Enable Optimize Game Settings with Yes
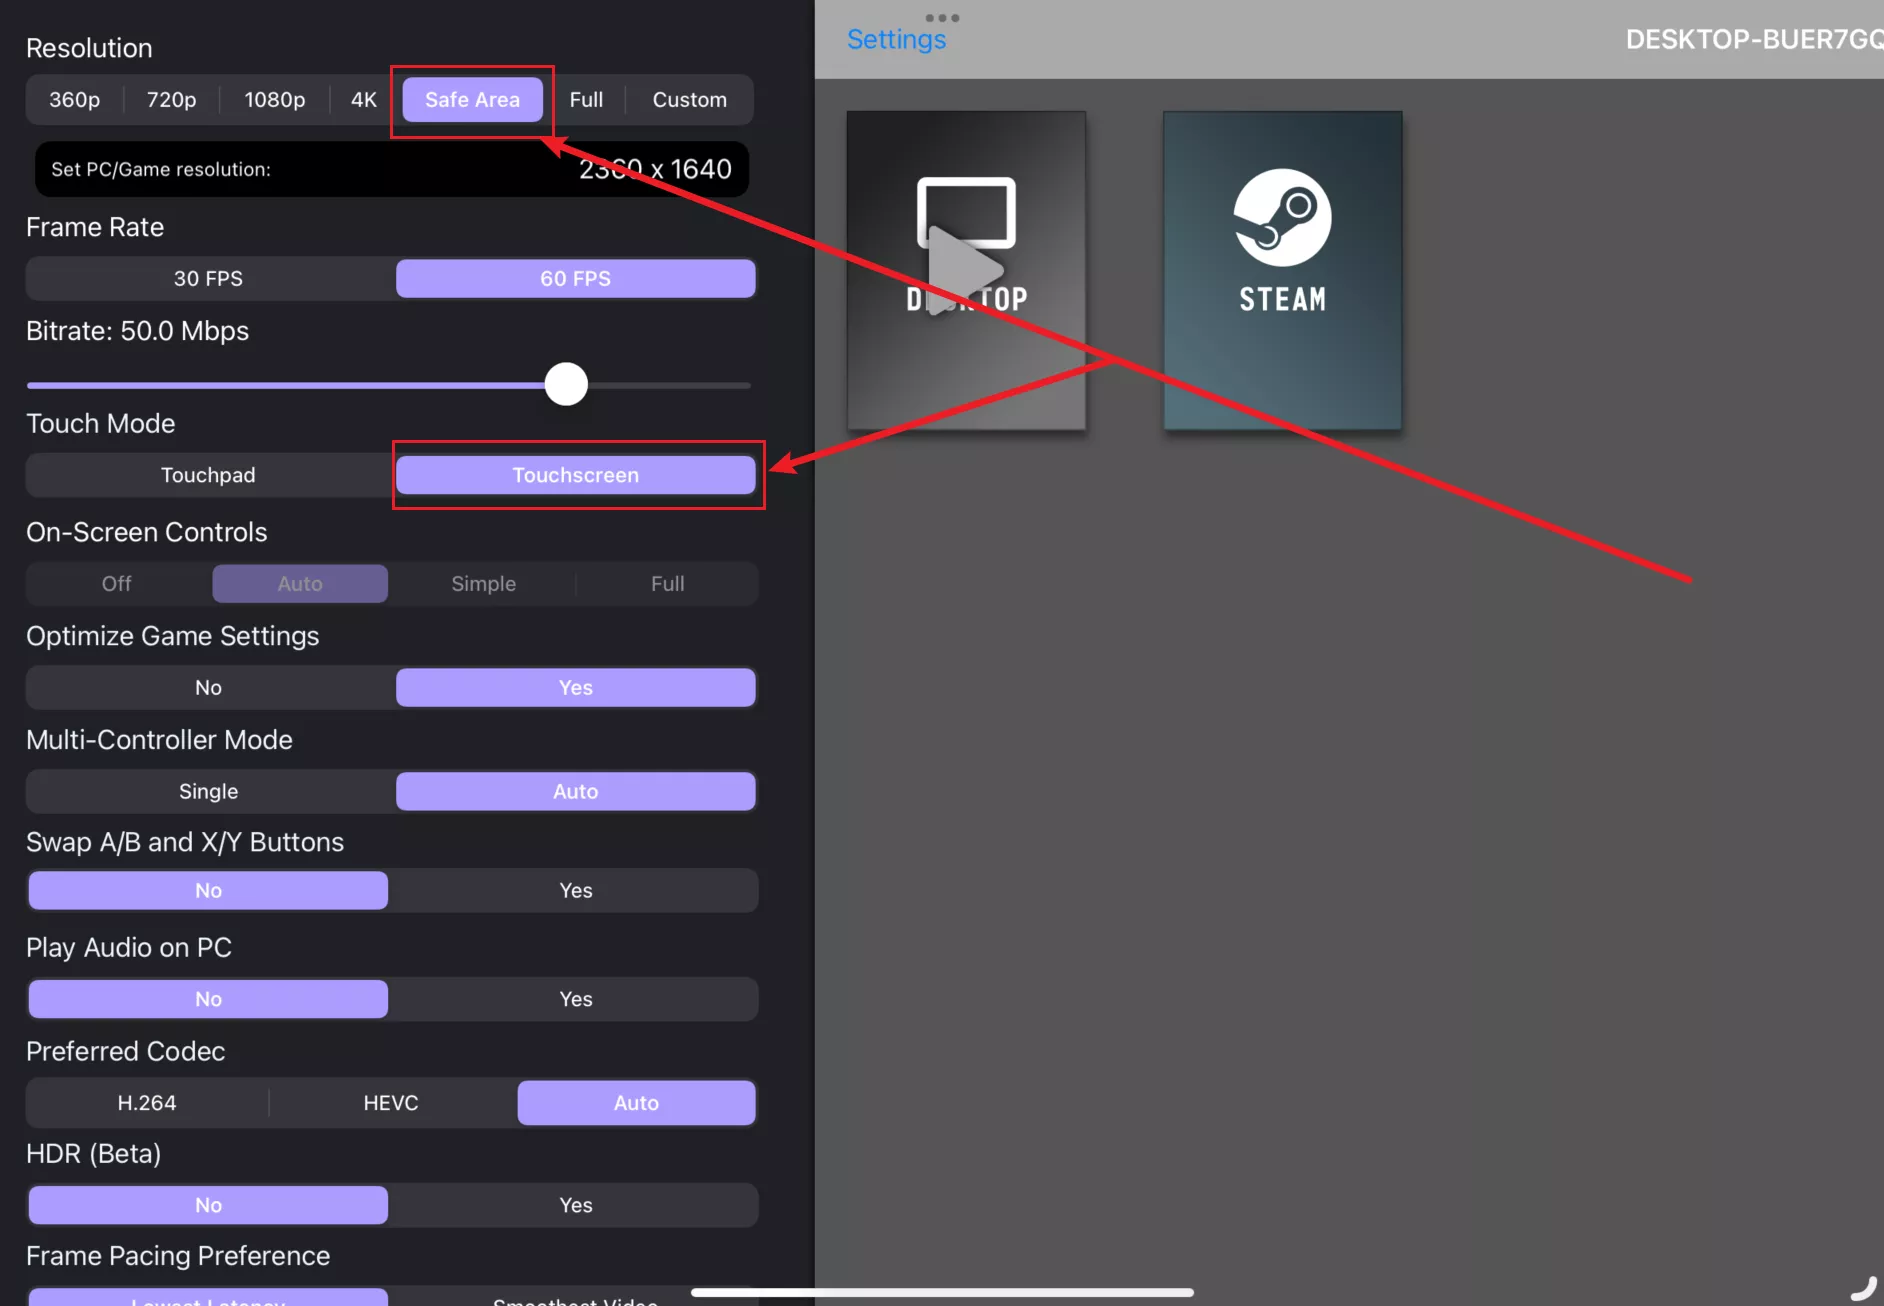1884x1306 pixels. tap(576, 688)
